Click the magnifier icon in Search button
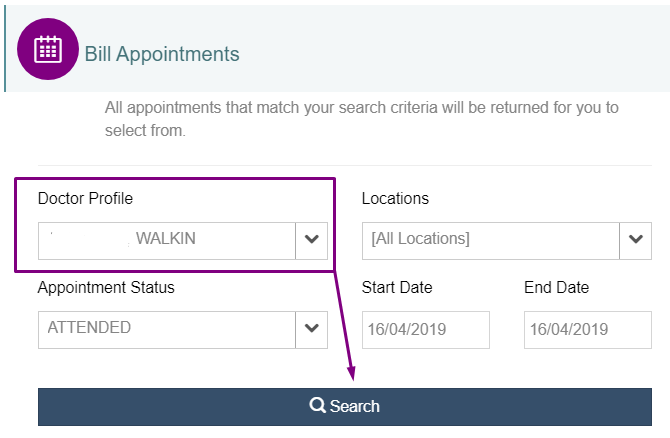The image size is (670, 438). pos(317,406)
